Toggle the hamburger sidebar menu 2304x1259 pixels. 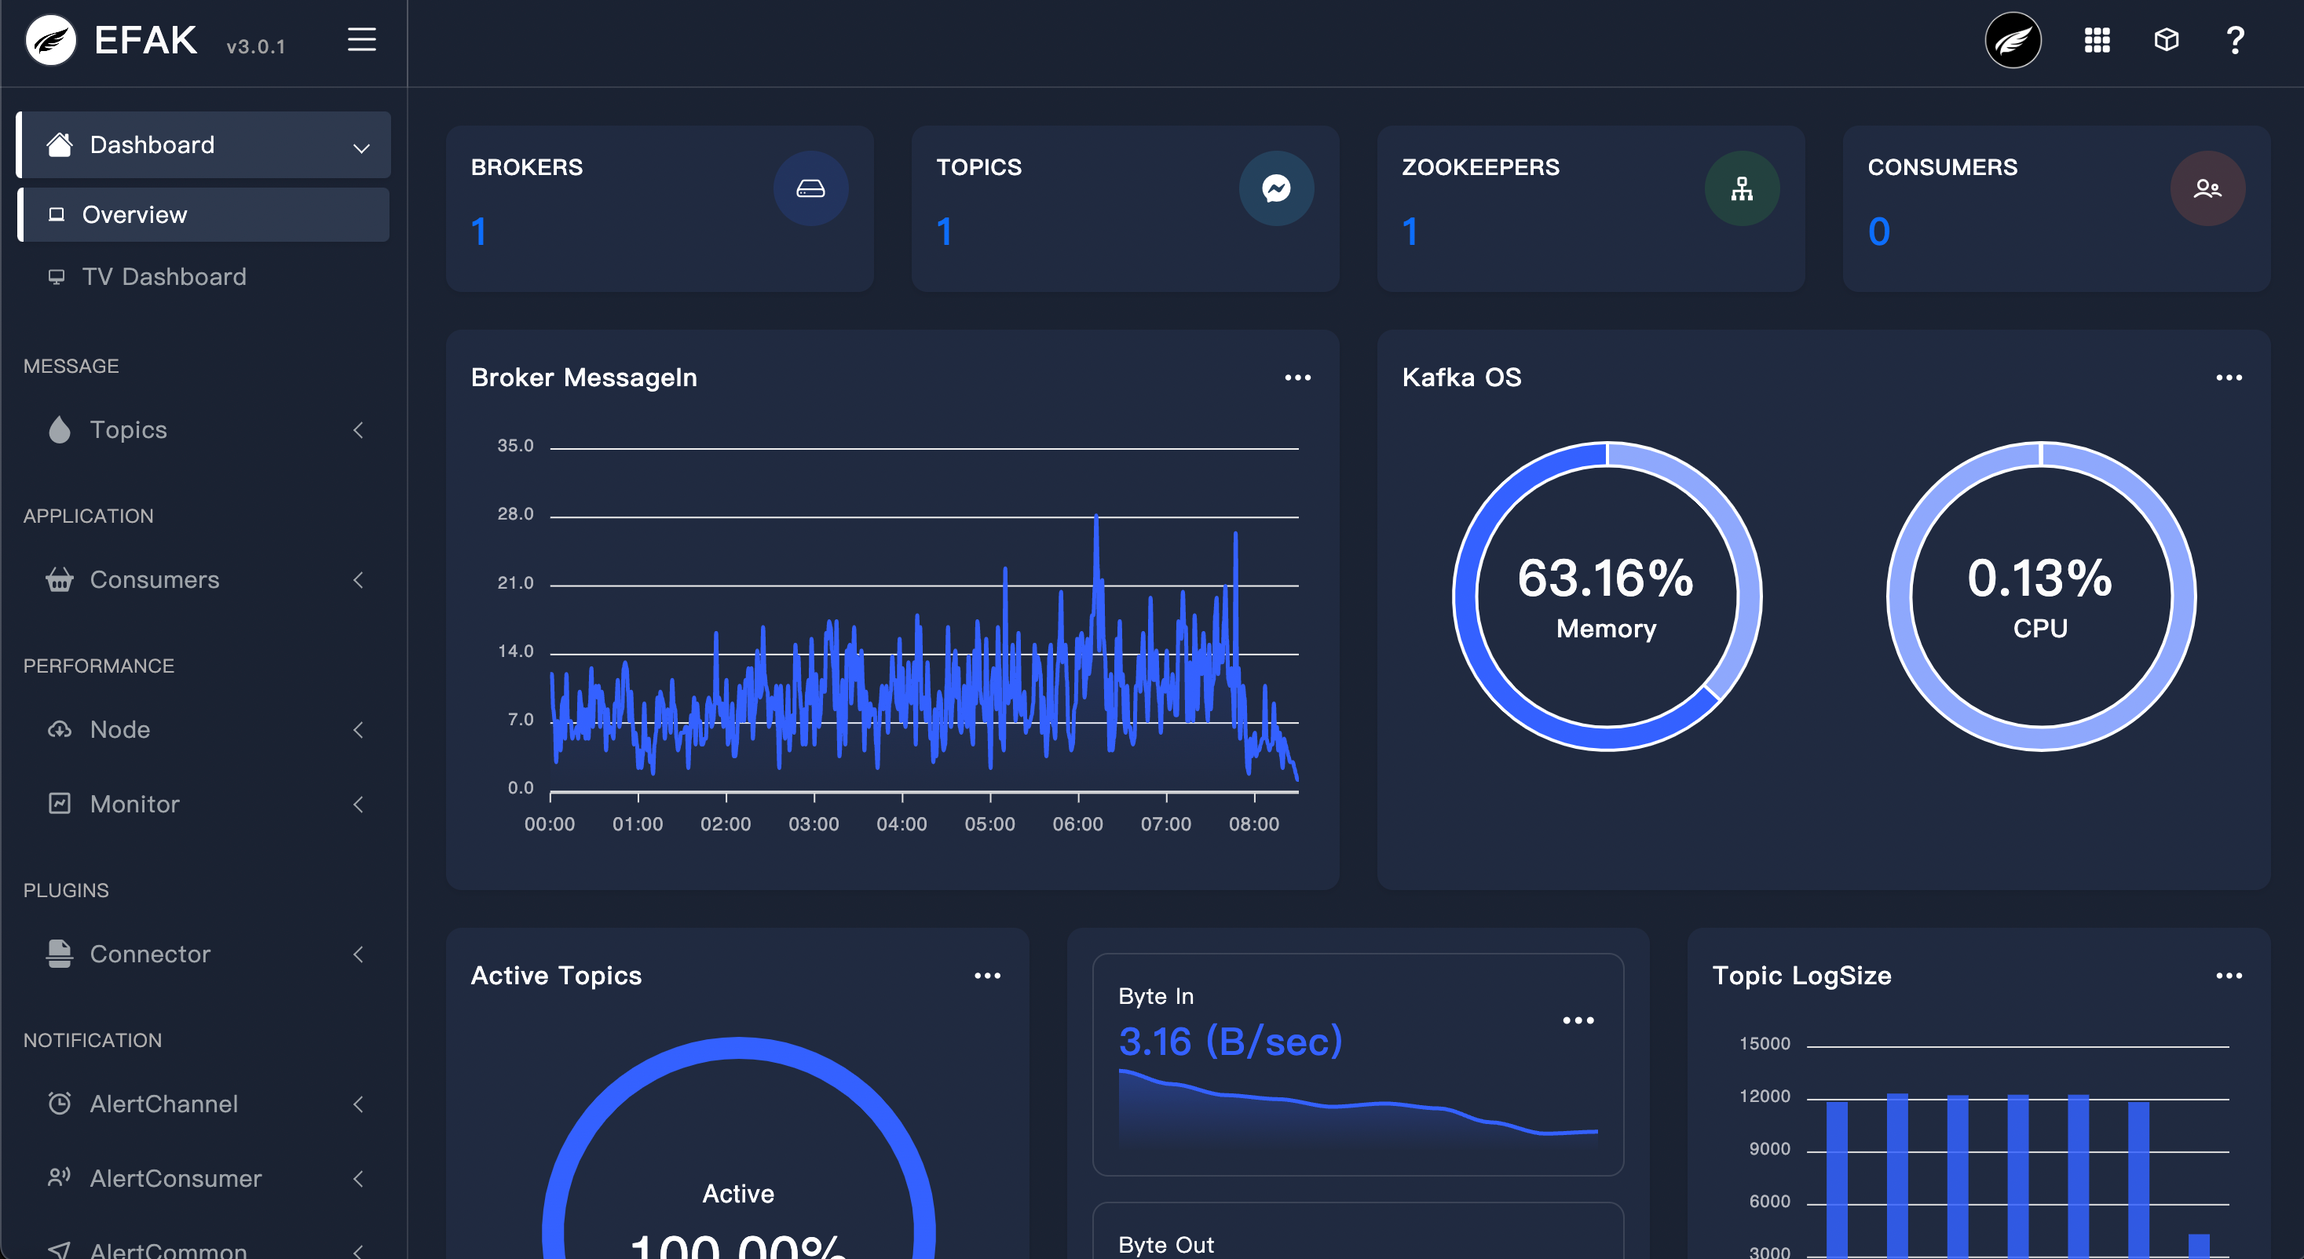(x=361, y=40)
